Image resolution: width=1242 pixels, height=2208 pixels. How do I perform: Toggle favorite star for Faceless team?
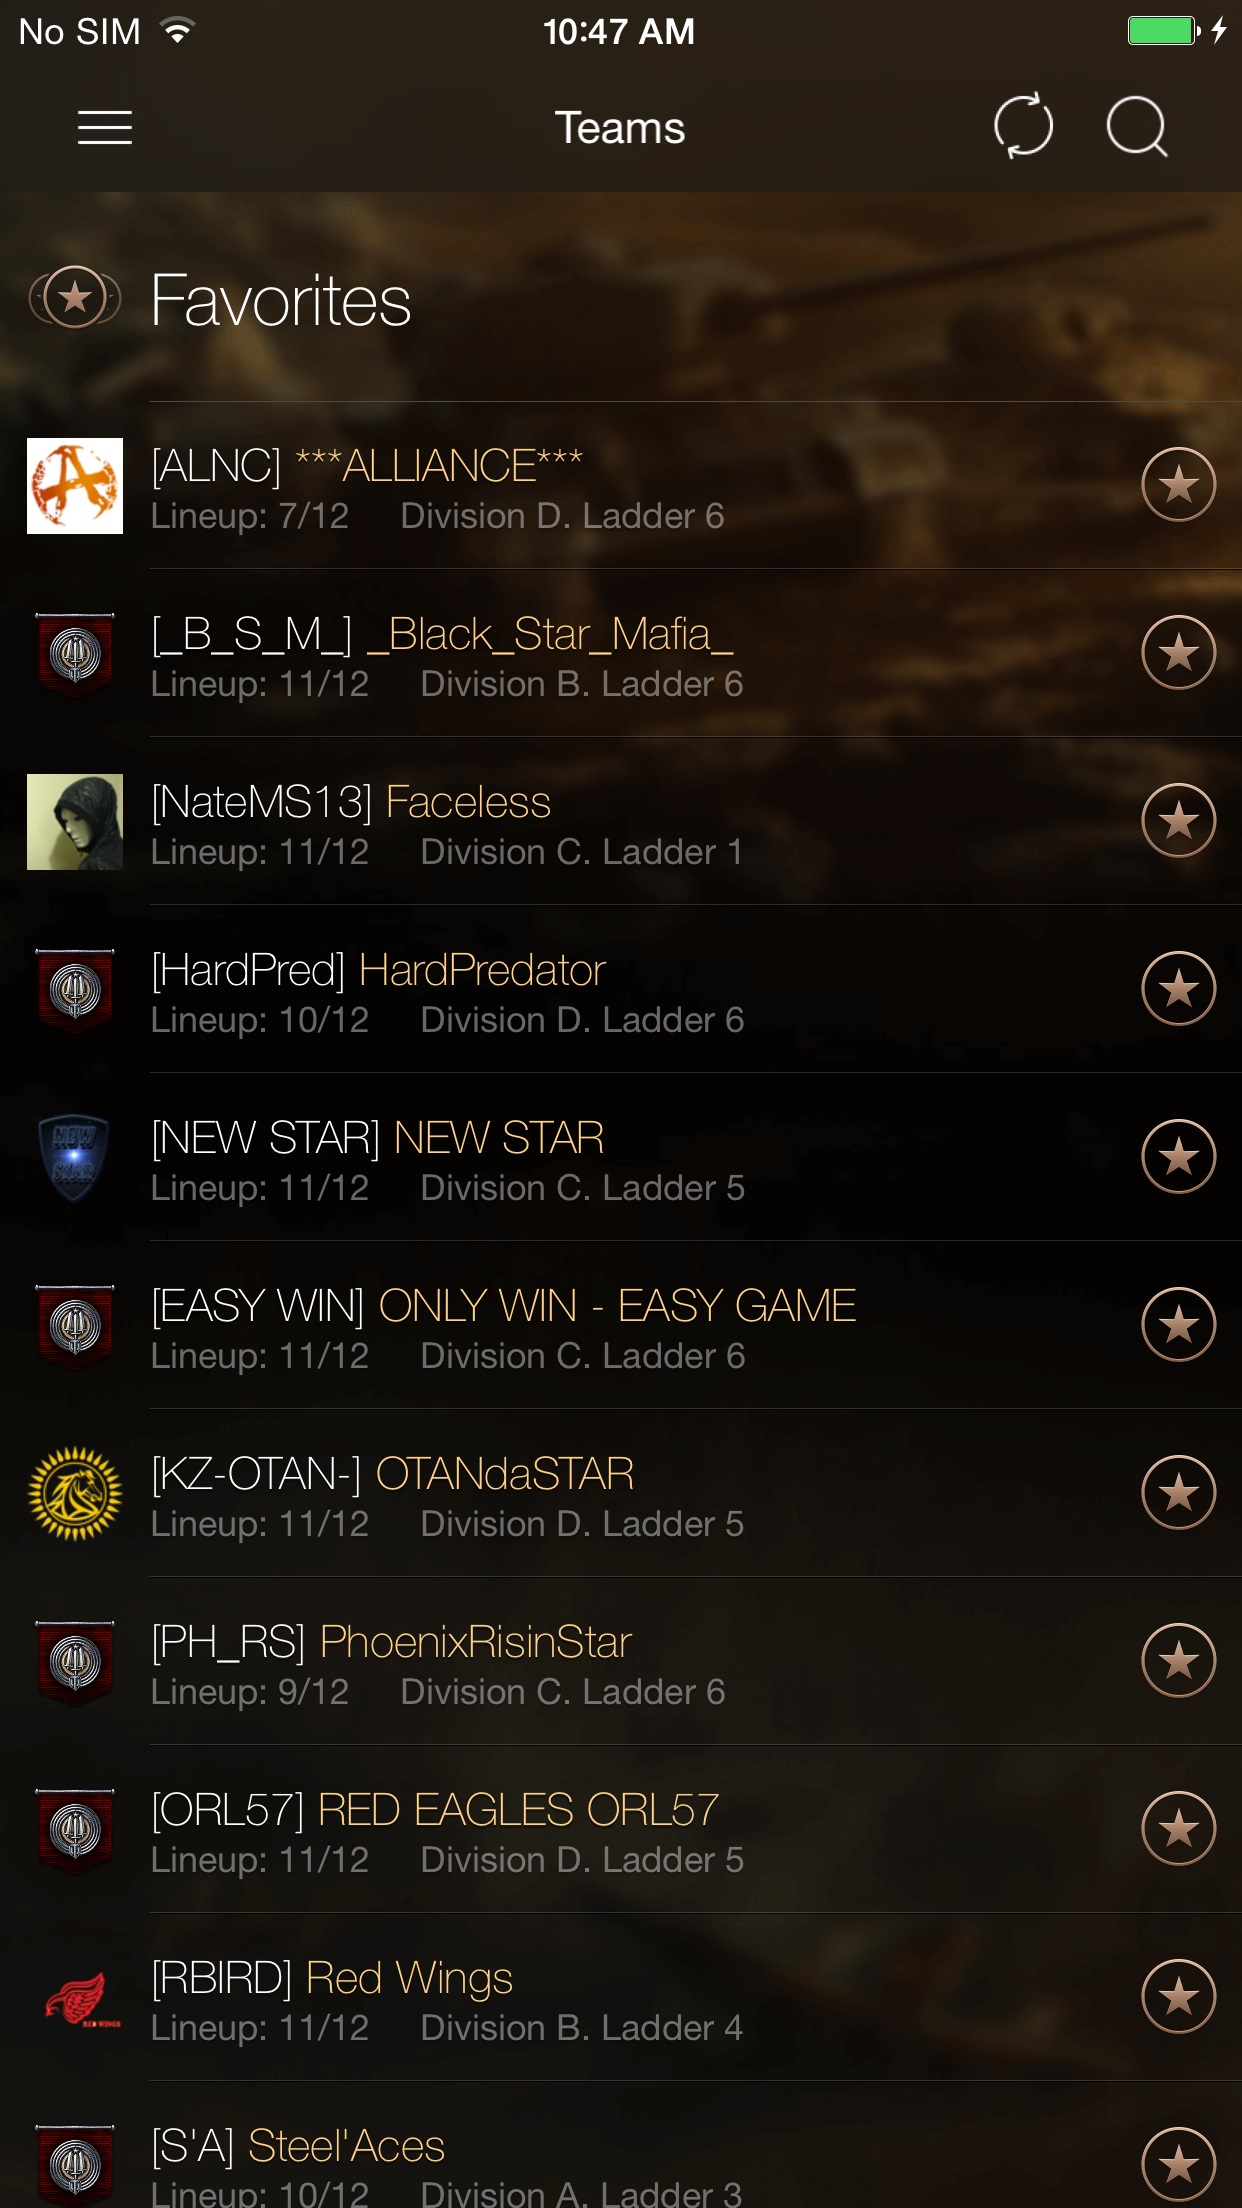(x=1179, y=821)
